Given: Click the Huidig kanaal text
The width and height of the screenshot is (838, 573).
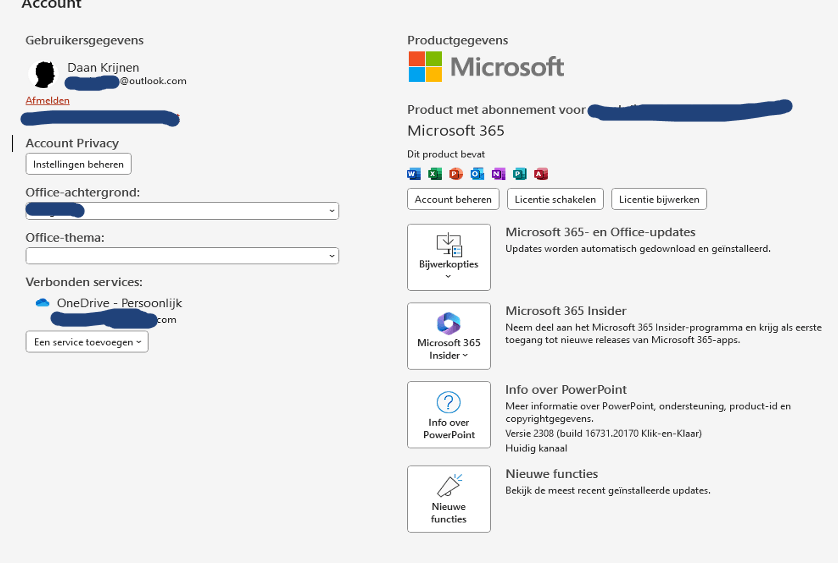Looking at the screenshot, I should (x=536, y=448).
